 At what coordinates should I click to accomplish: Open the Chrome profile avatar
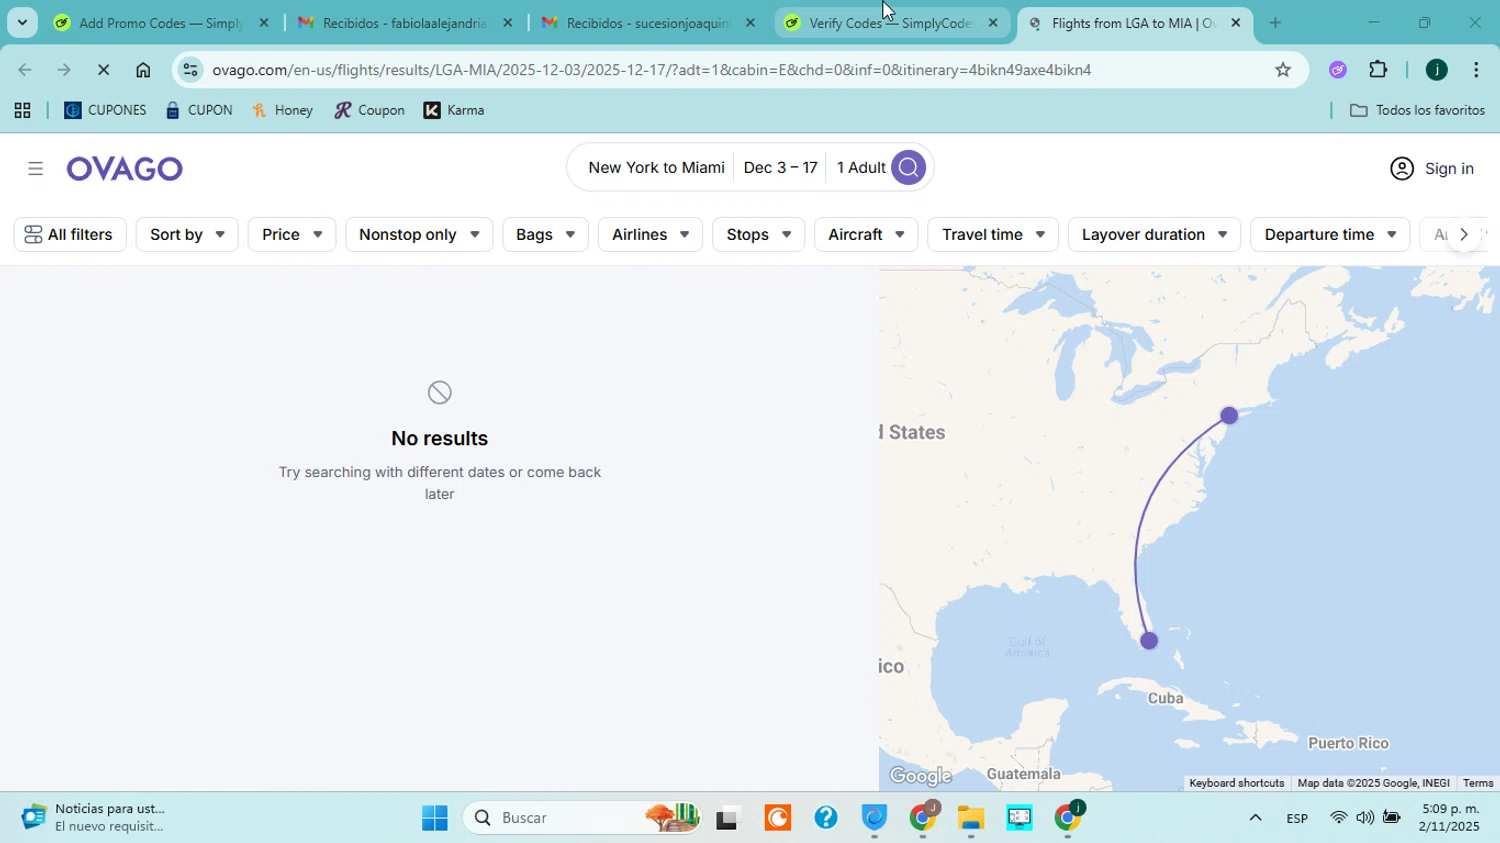click(x=1436, y=70)
